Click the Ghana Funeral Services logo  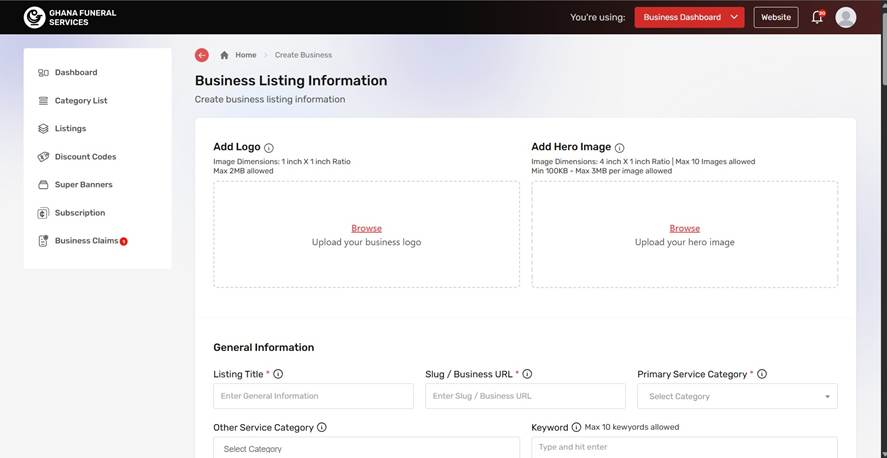pos(70,17)
